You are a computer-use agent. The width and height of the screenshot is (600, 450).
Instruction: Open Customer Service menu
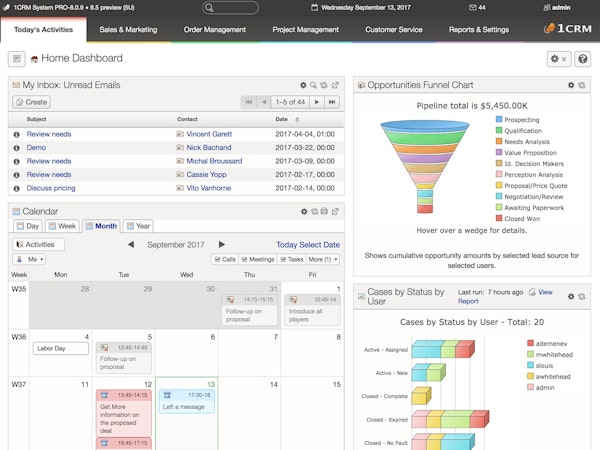[394, 29]
